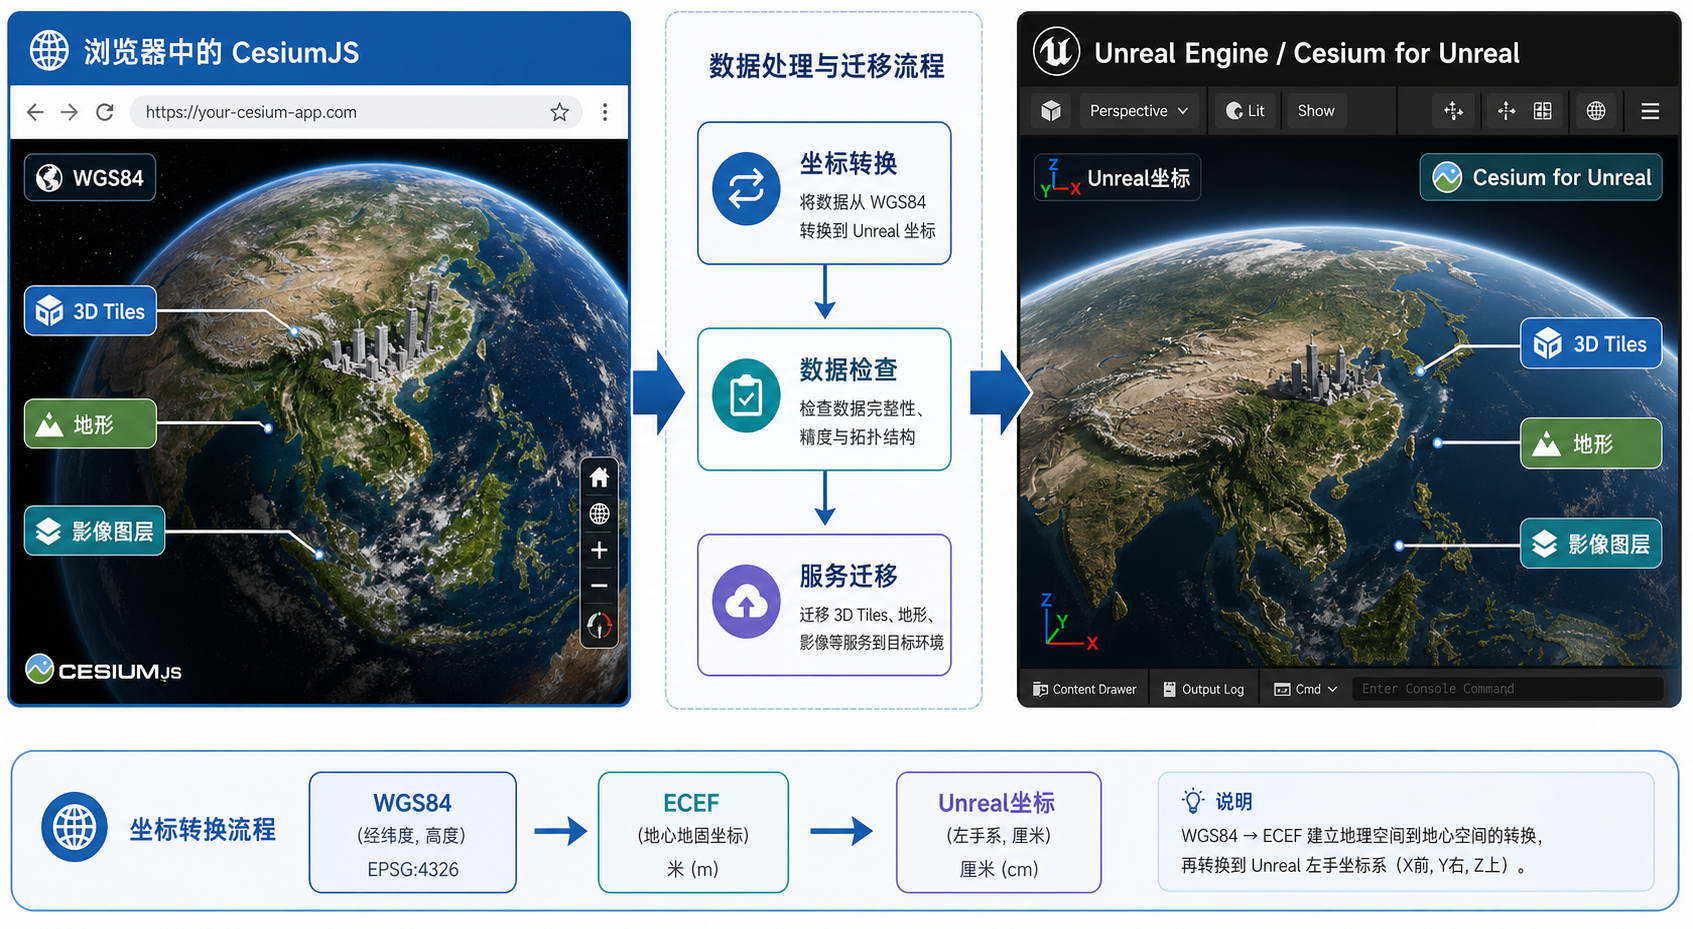Open the Content Drawer

point(1084,689)
